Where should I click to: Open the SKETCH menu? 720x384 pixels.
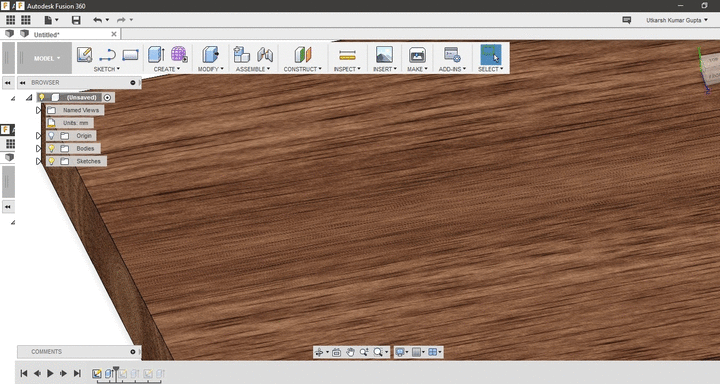[107, 69]
